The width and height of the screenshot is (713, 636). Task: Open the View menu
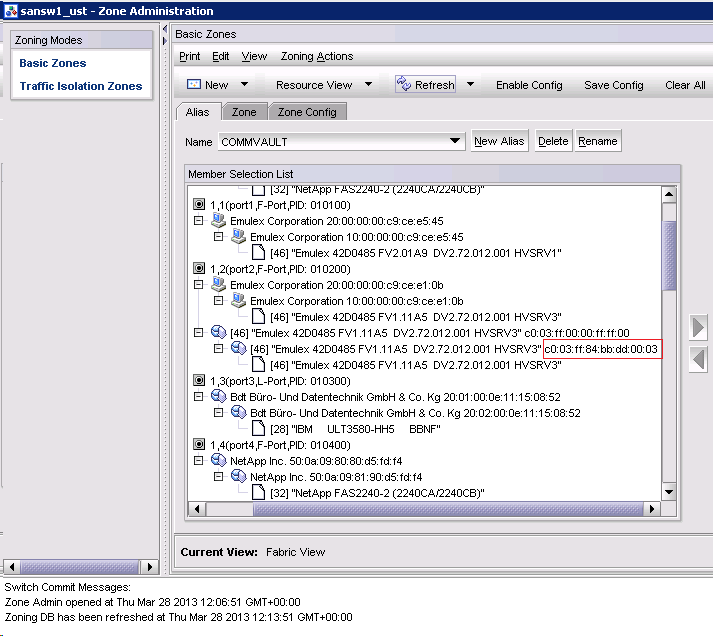click(254, 56)
